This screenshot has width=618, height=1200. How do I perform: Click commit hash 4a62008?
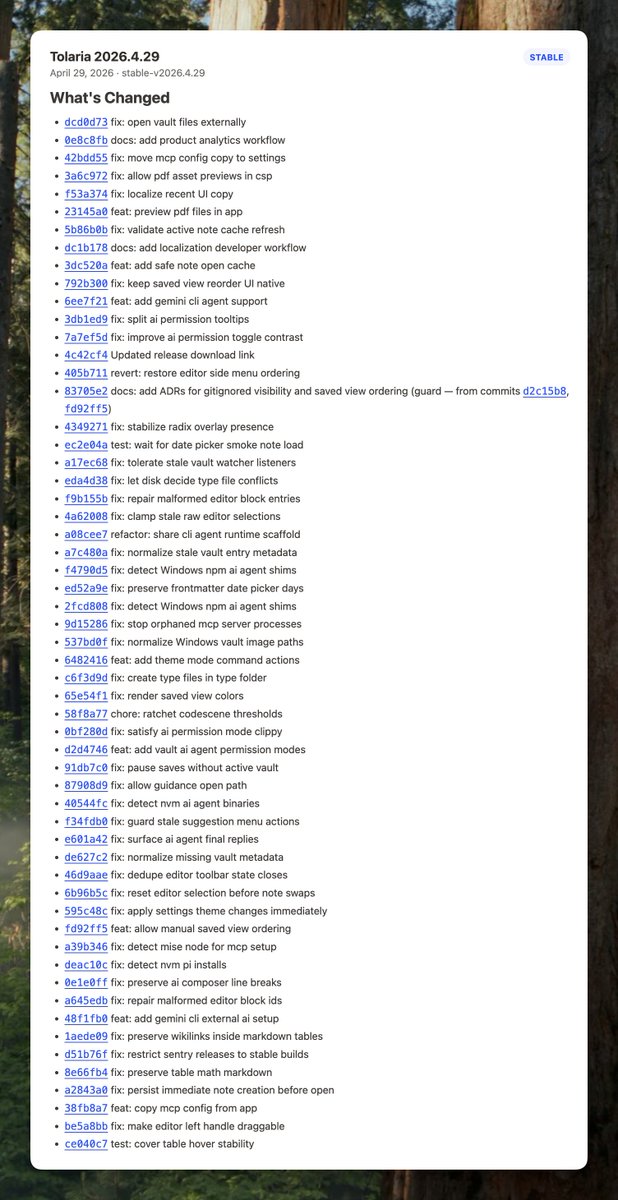(x=86, y=517)
